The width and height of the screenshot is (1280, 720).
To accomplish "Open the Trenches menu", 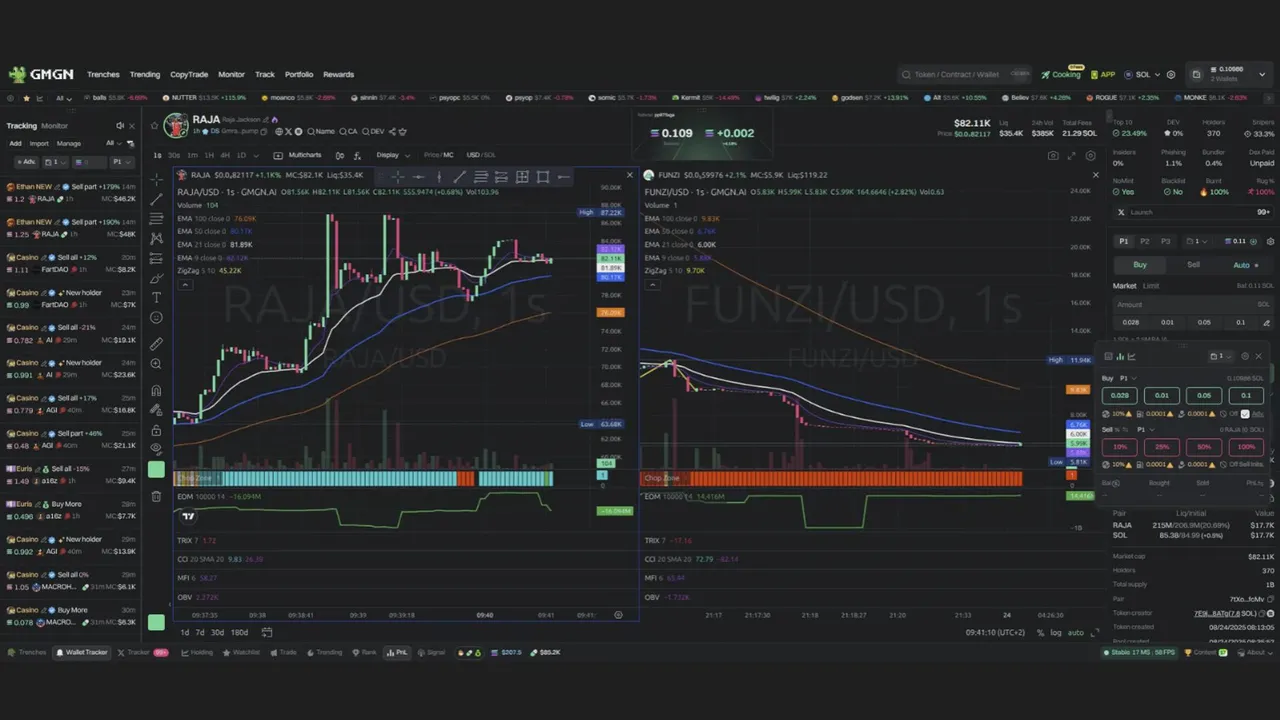I will pos(103,74).
